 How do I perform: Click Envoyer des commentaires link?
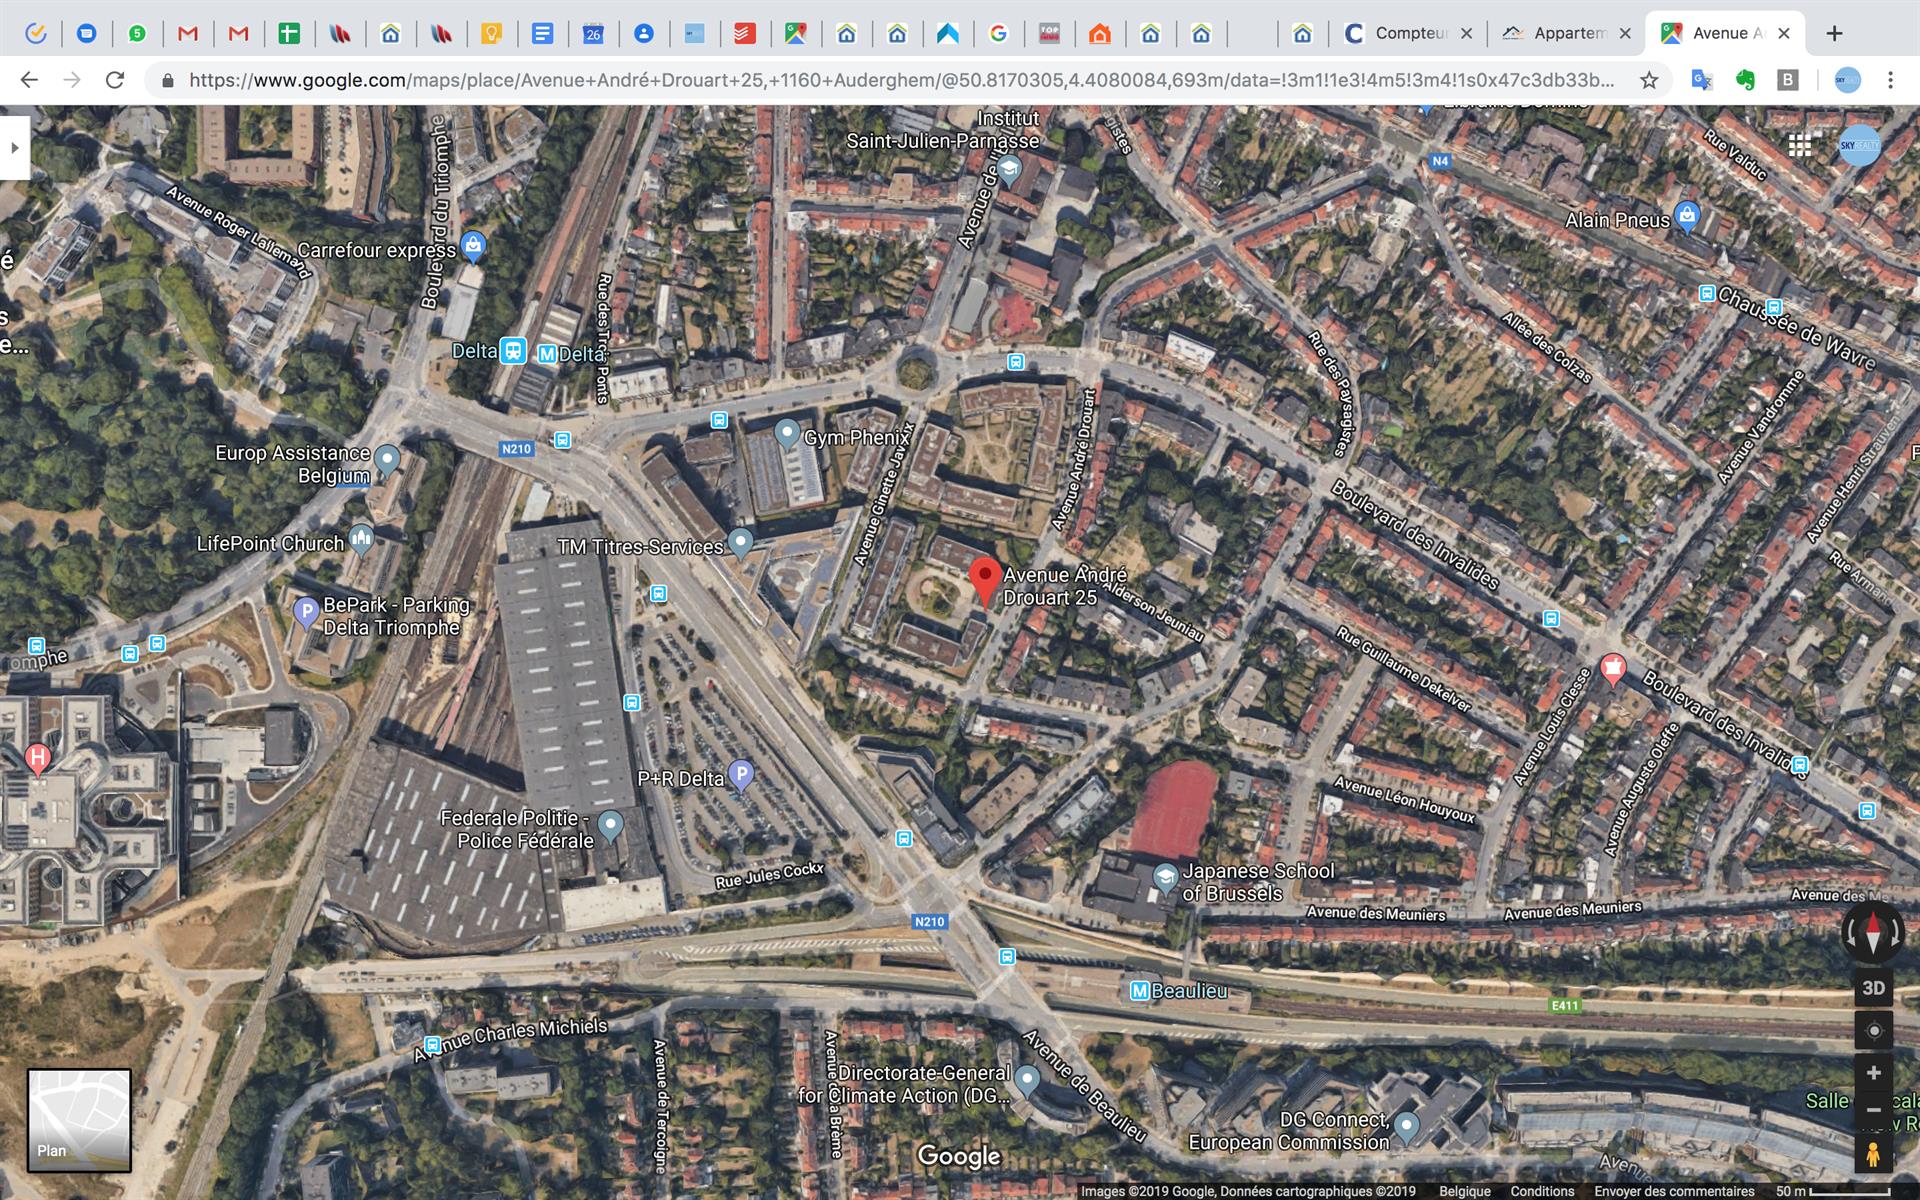1673,1191
